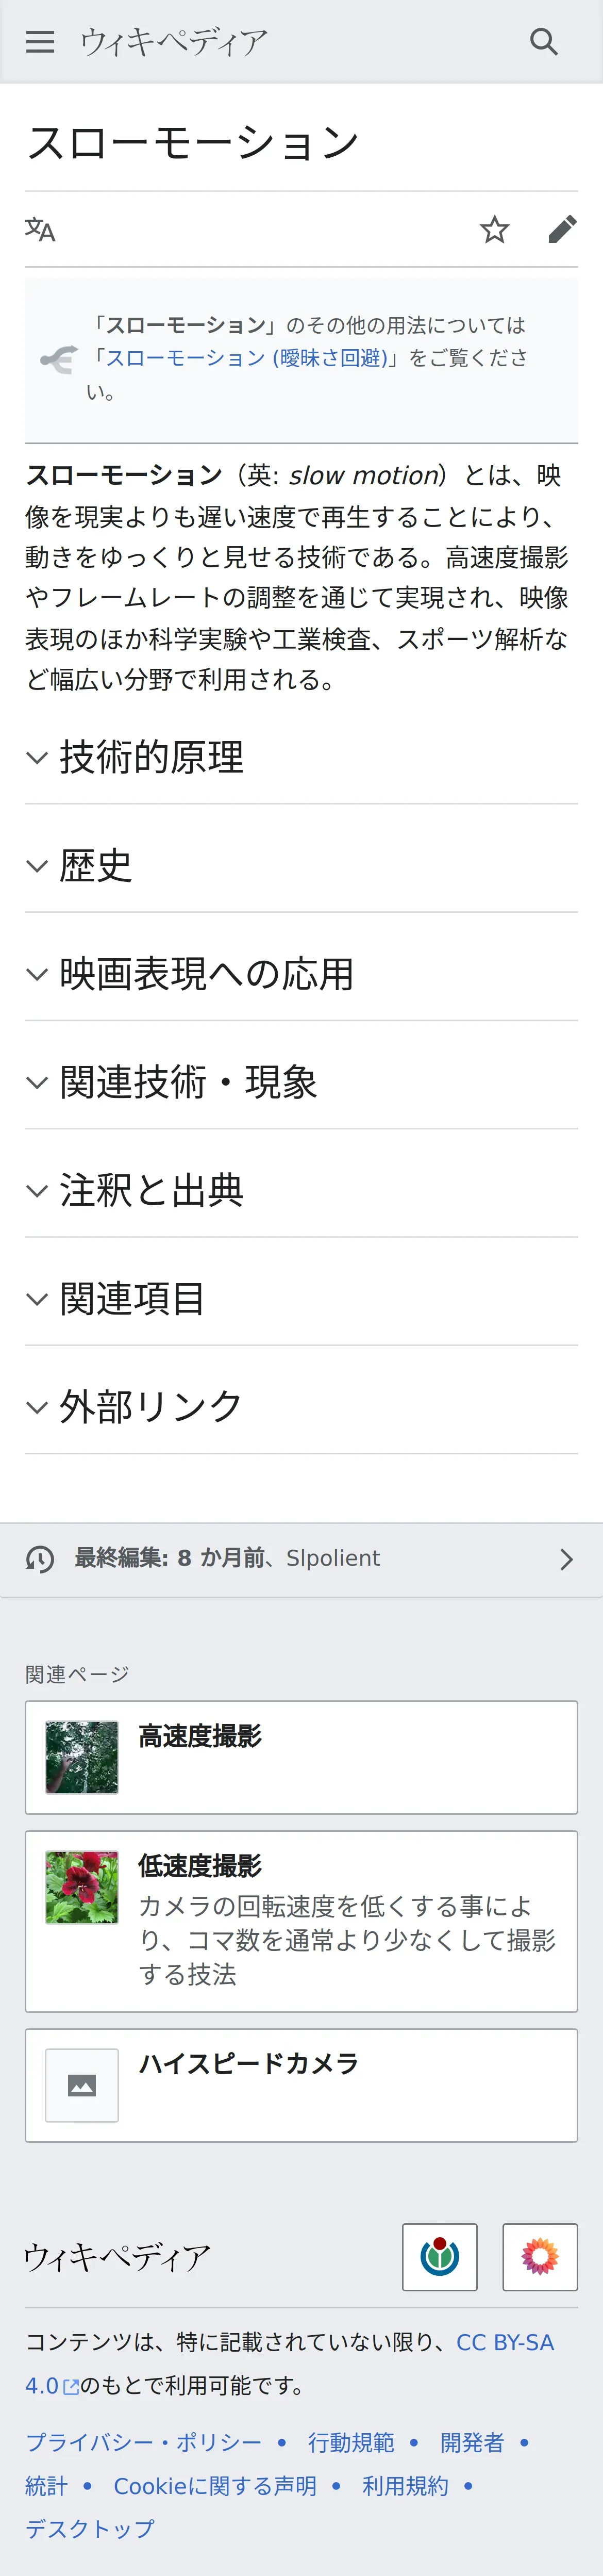Viewport: 603px width, 2576px height.
Task: Click the MediaWiki sunflower logo
Action: (539, 2257)
